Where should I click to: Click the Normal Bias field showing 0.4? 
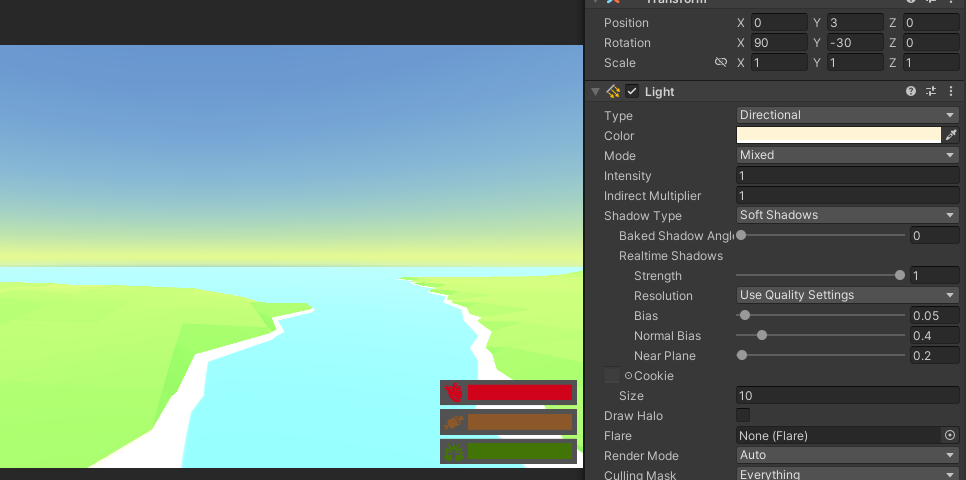[x=935, y=336]
